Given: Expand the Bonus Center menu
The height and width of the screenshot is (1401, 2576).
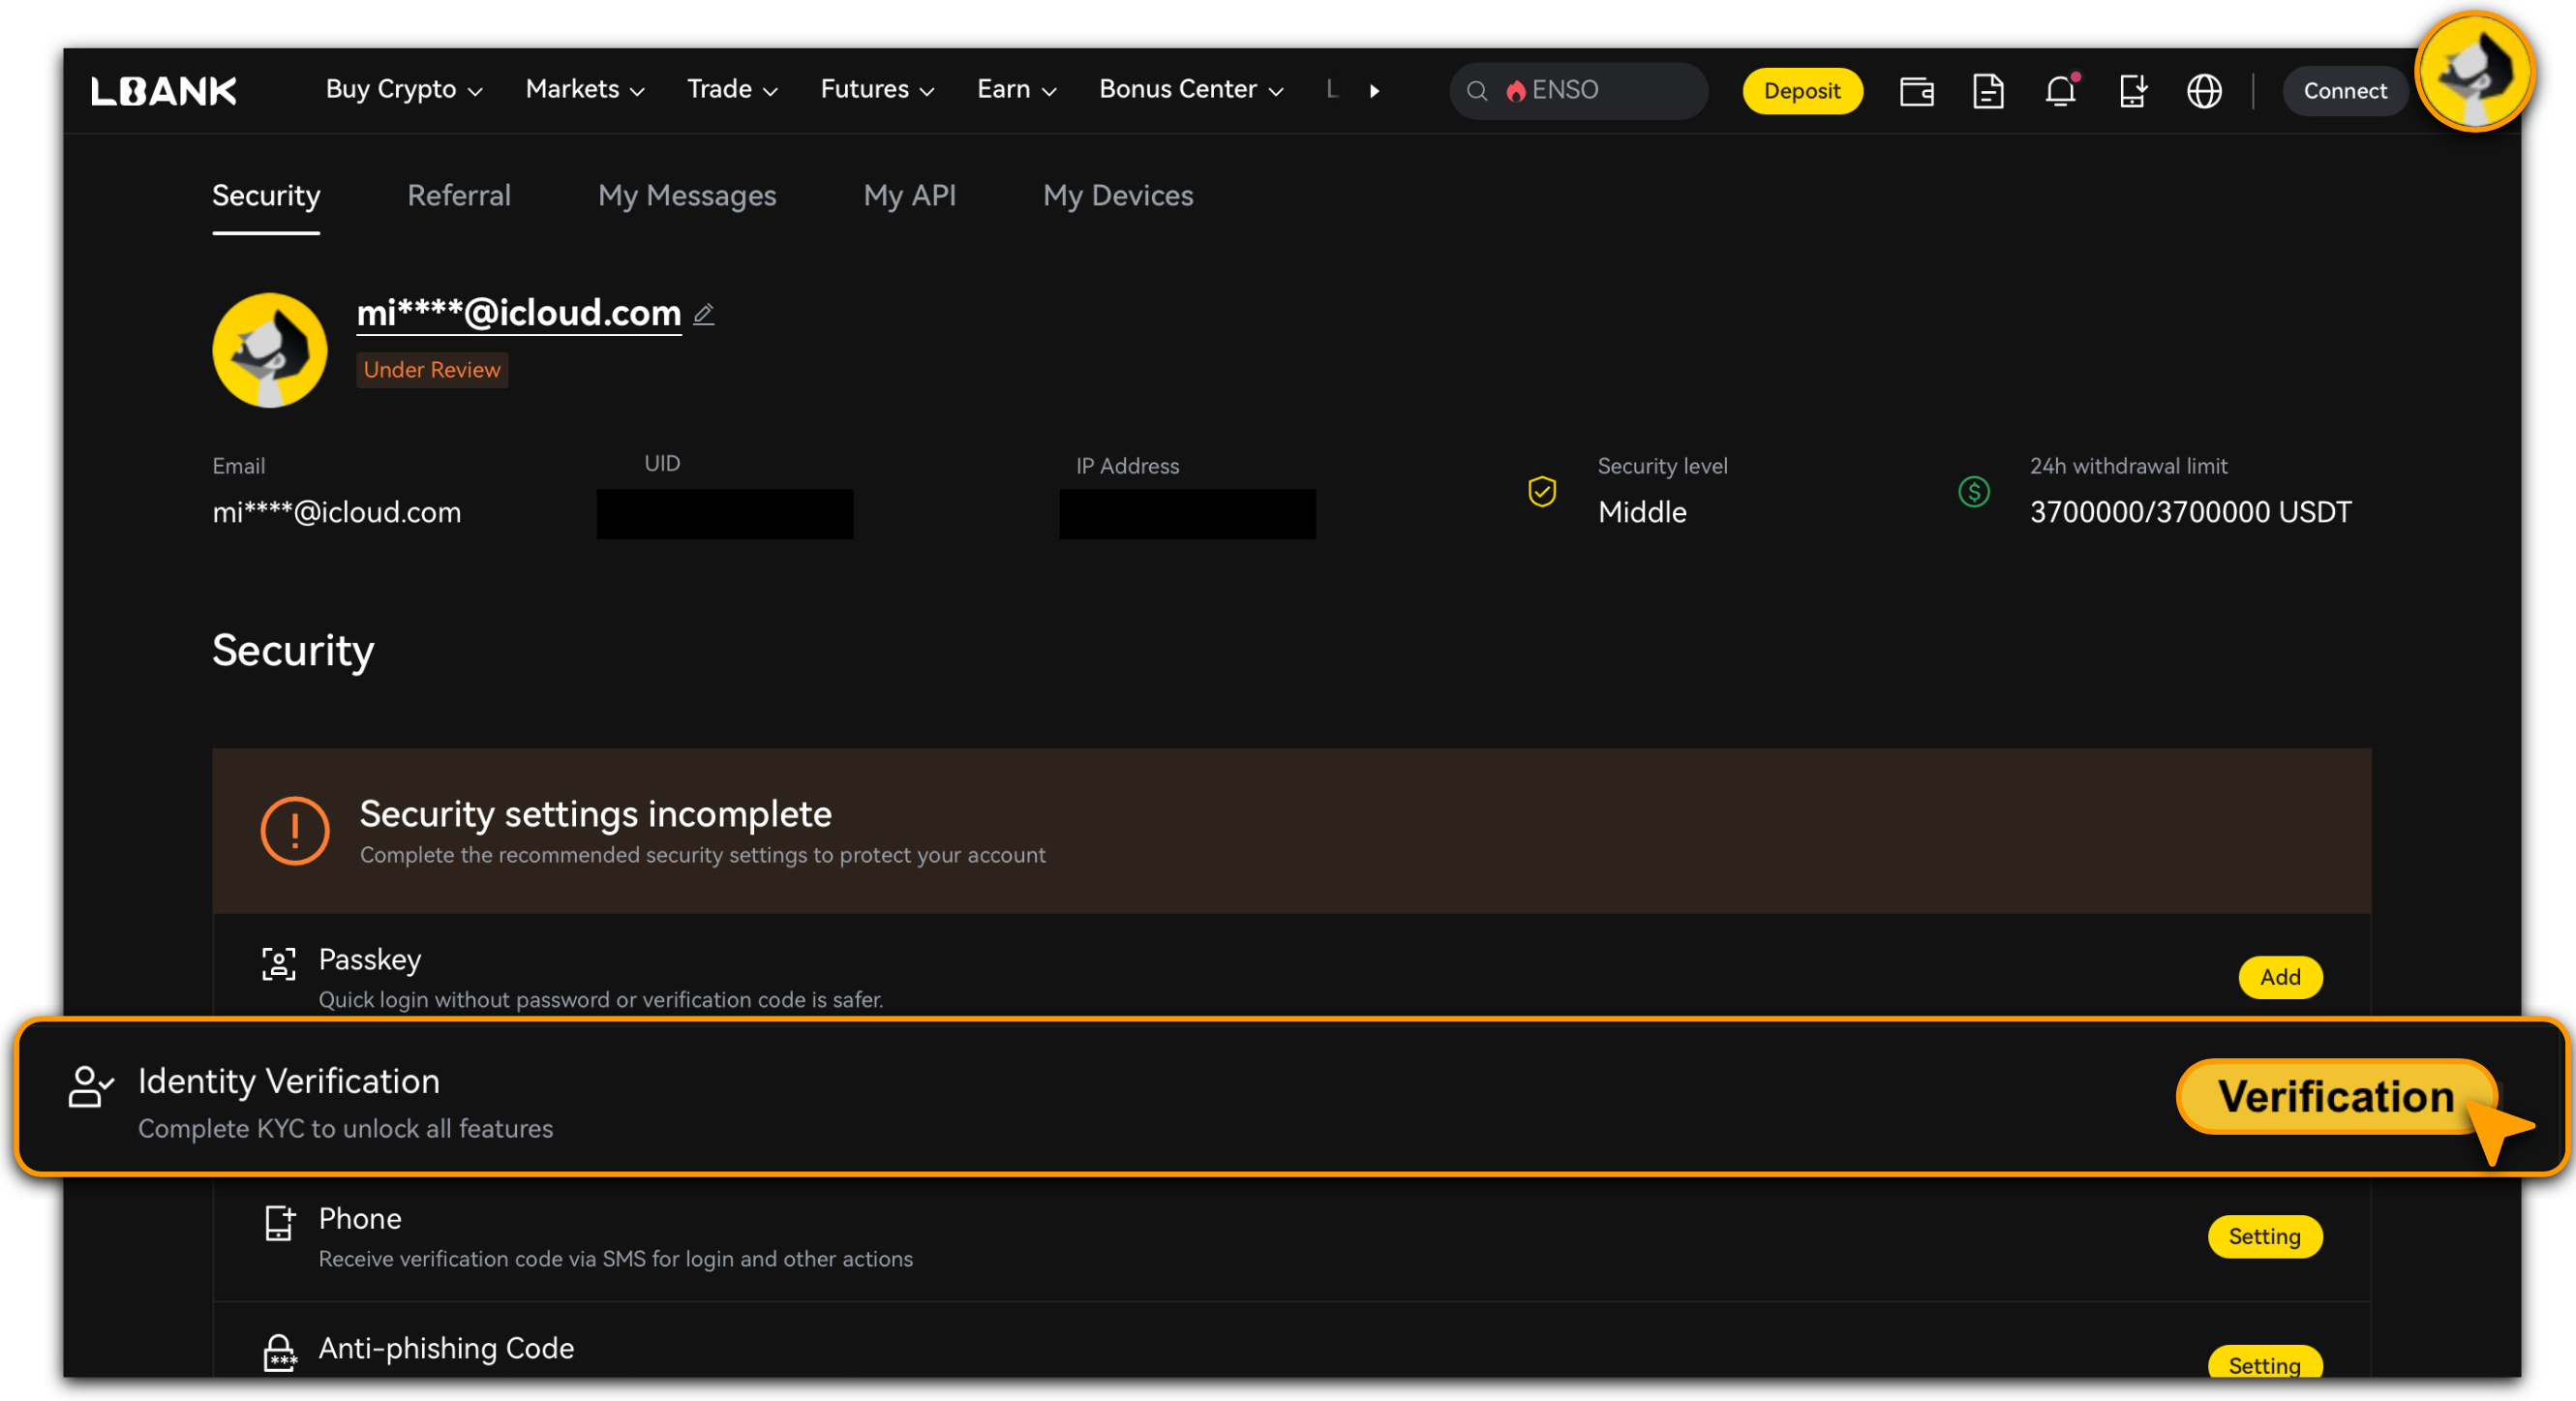Looking at the screenshot, I should (1190, 90).
